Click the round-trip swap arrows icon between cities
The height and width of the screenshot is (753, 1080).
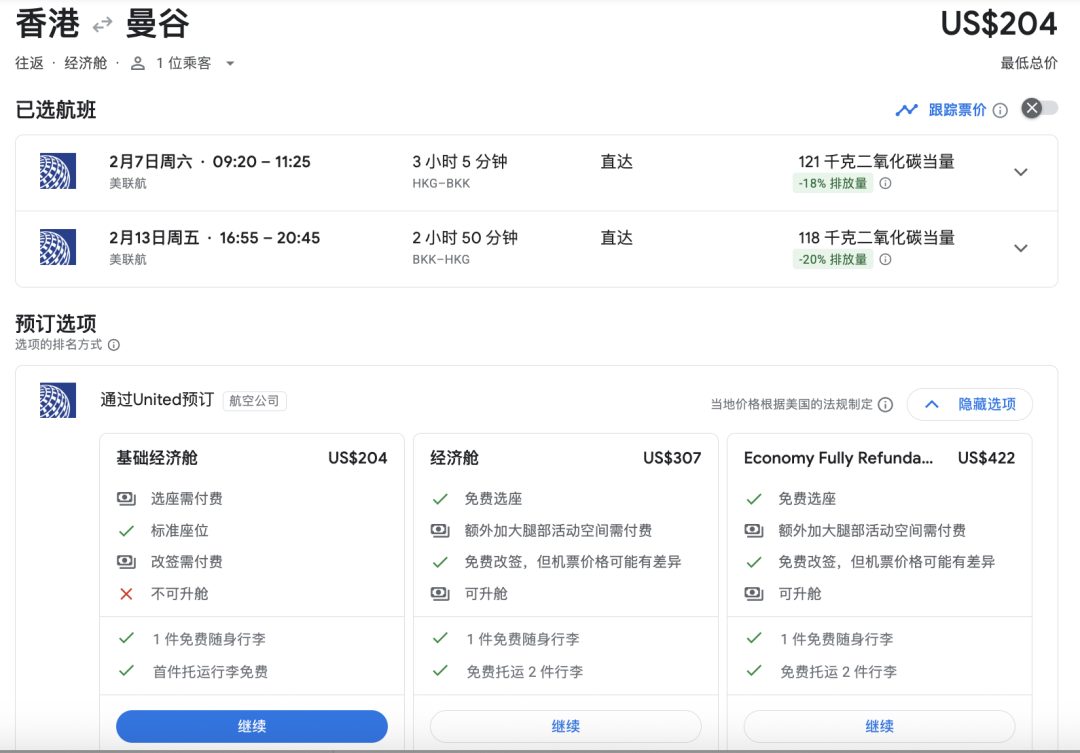(x=103, y=25)
